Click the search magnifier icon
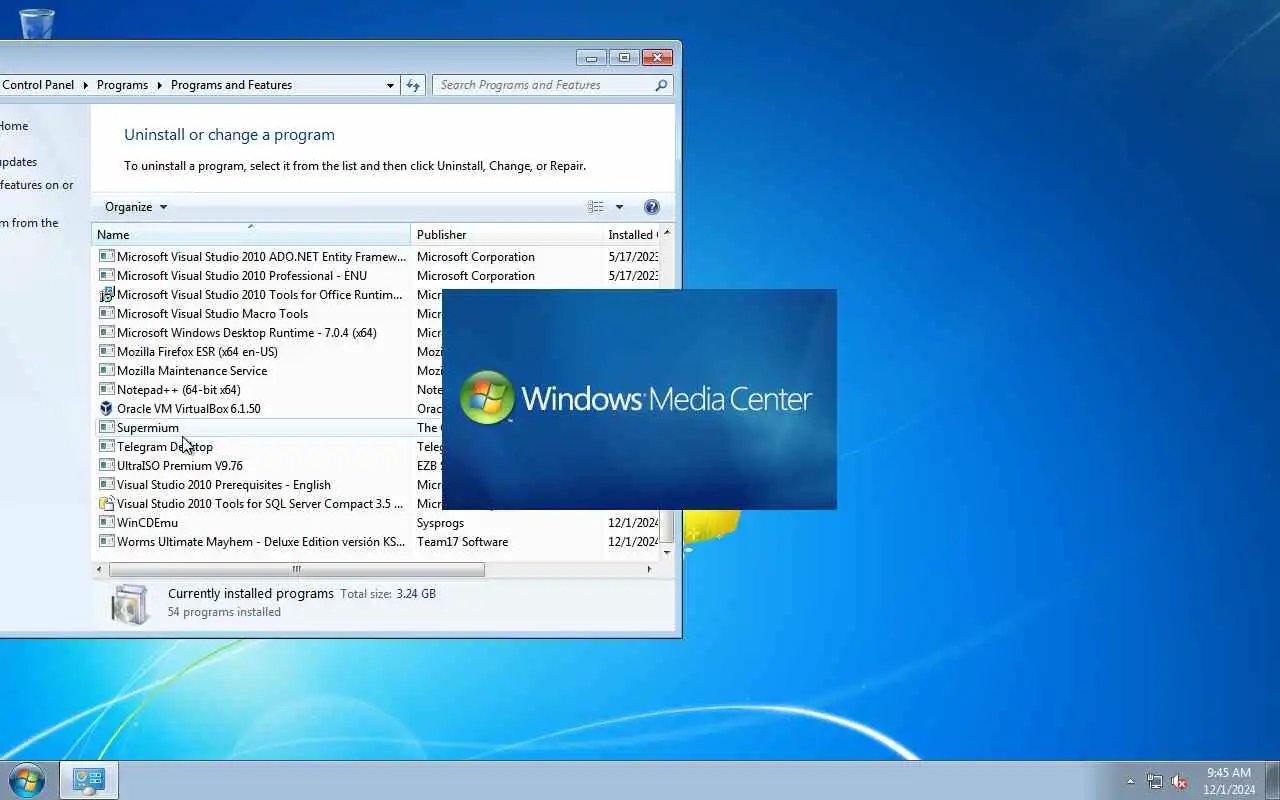Viewport: 1280px width, 800px height. [661, 85]
